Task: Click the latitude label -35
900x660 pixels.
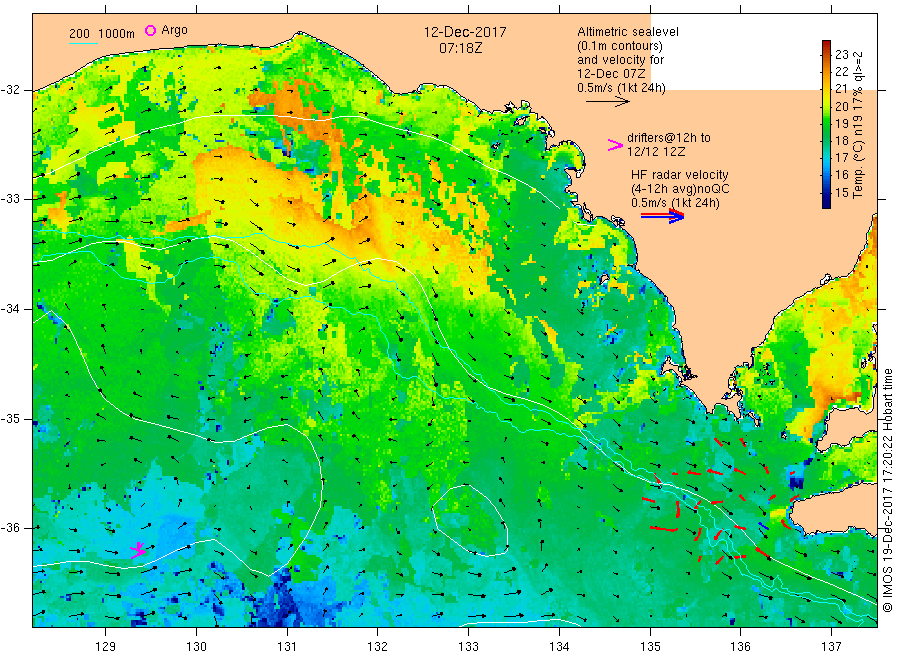Action: point(11,418)
